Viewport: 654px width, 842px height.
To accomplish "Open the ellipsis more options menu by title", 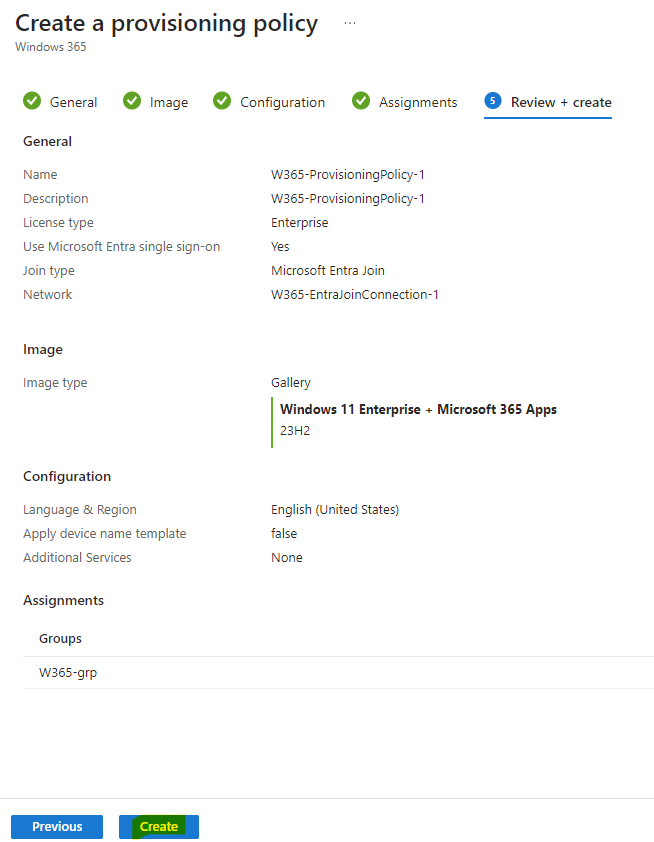I will point(350,23).
